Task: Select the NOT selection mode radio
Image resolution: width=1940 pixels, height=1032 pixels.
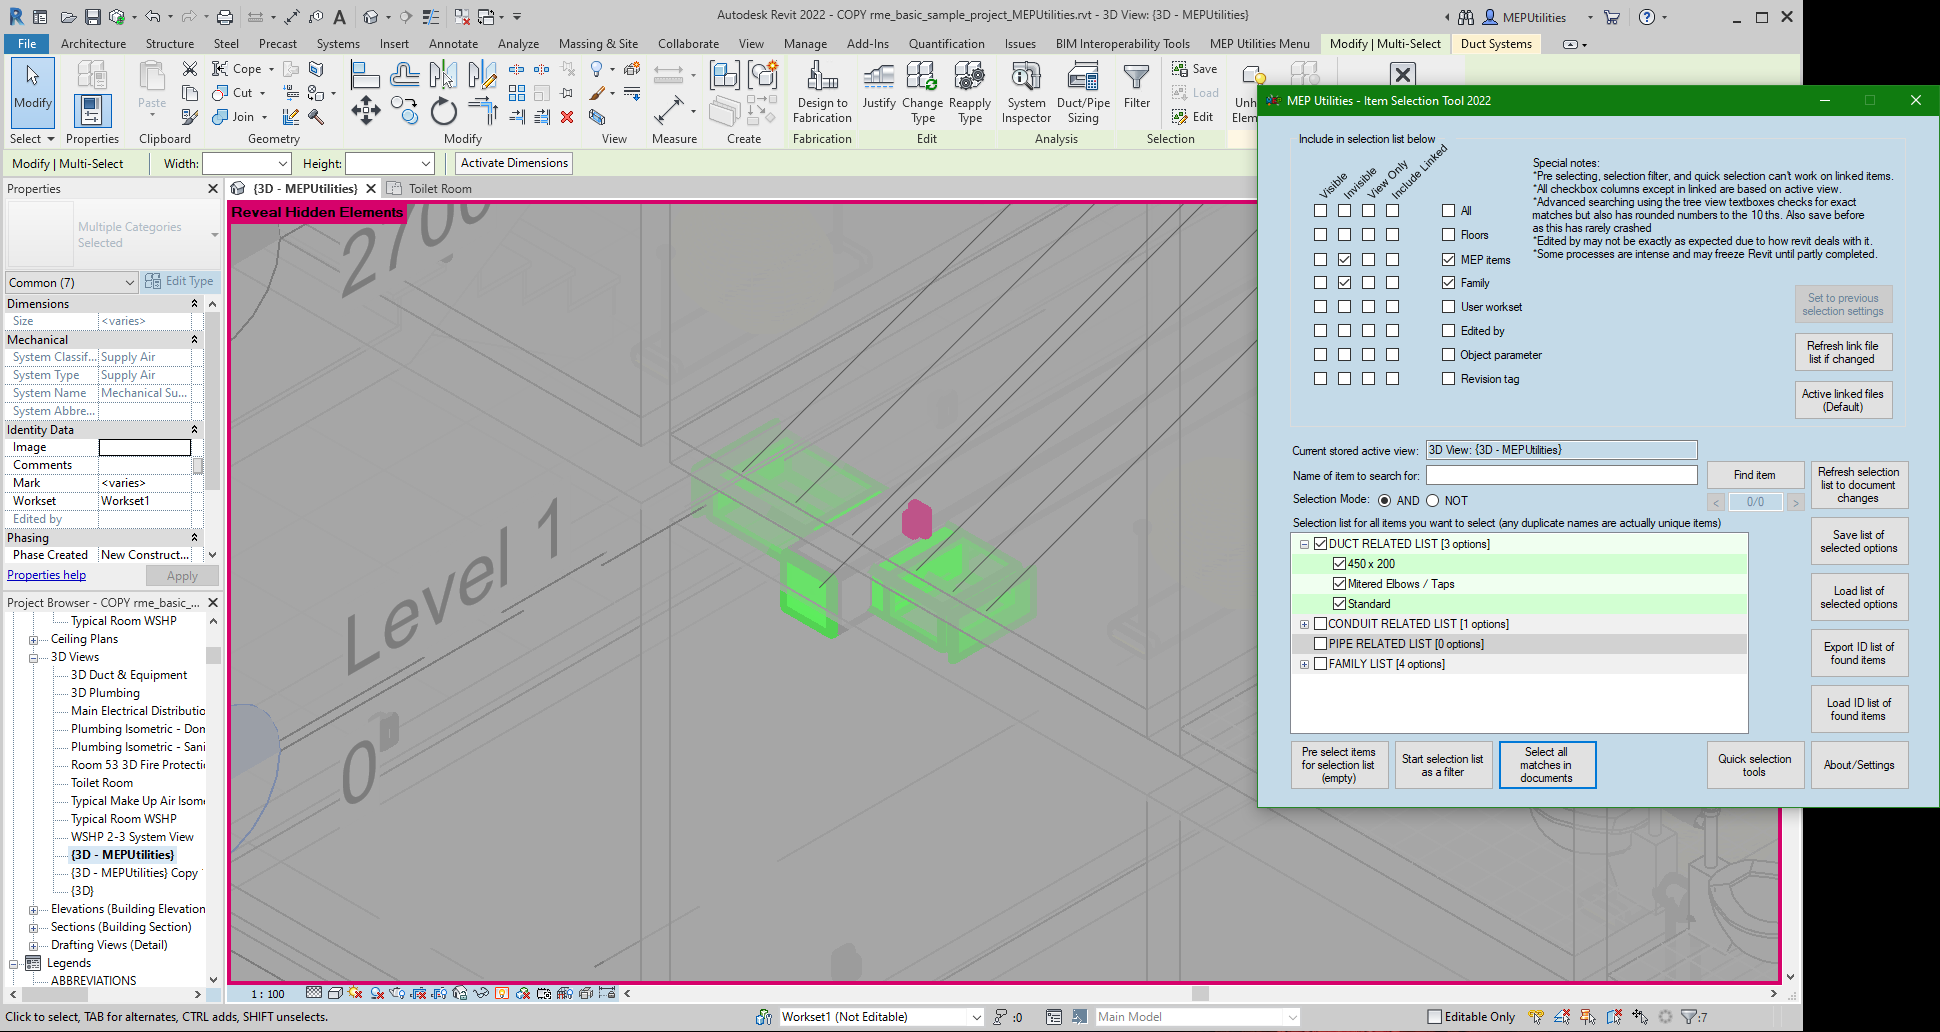Action: point(1432,501)
